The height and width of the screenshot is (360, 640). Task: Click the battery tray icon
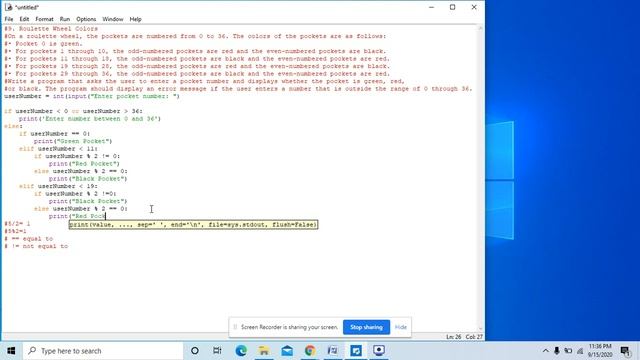pos(568,351)
